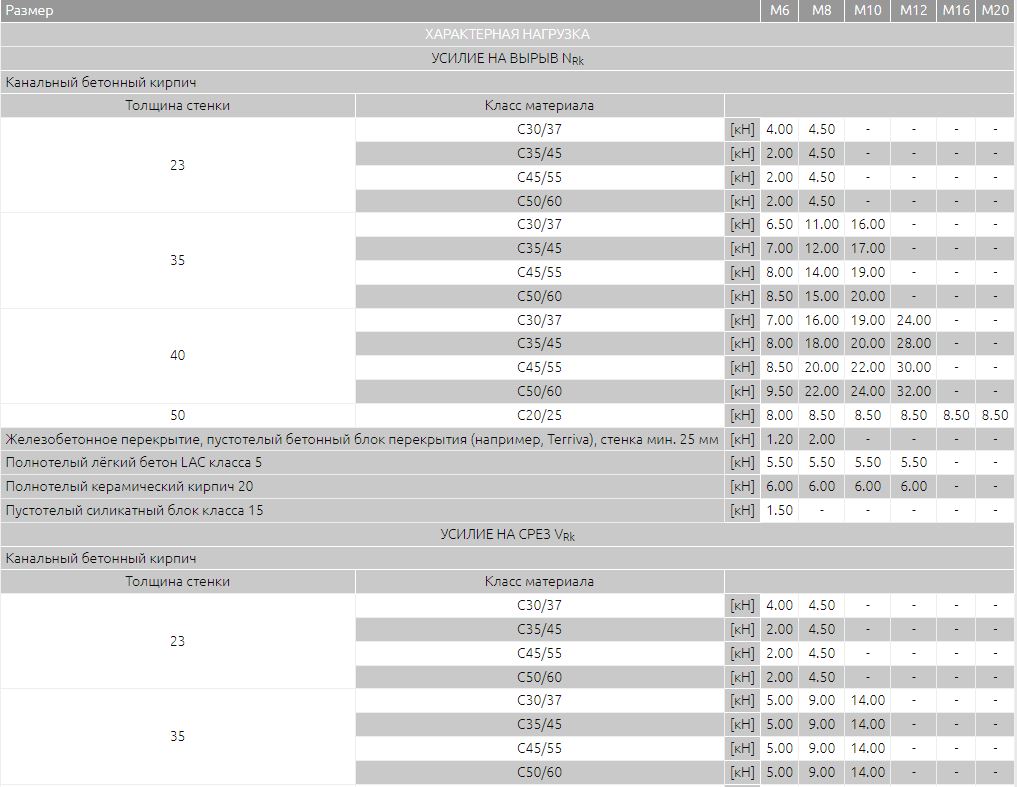This screenshot has height=787, width=1017.
Task: Select the '17.00' value cell
Action: click(867, 248)
